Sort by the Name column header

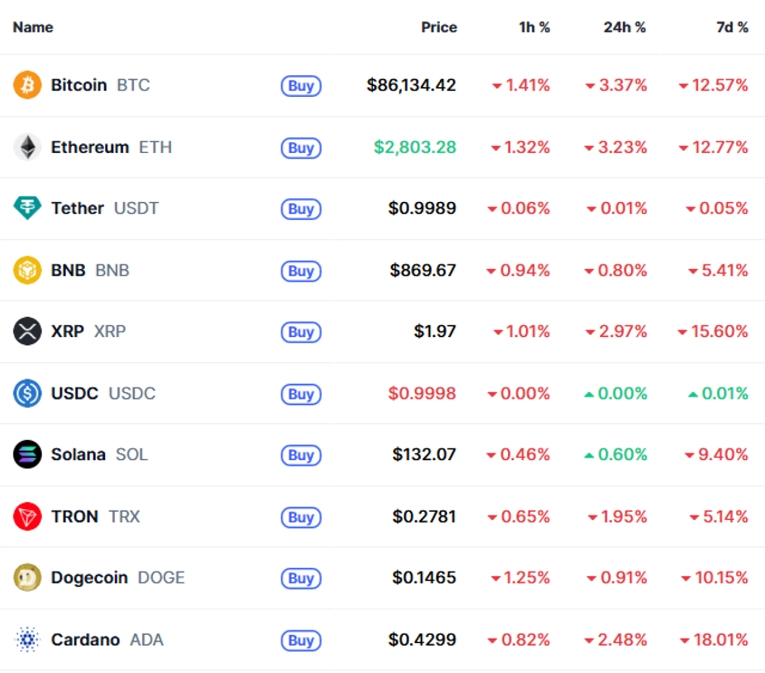point(33,27)
